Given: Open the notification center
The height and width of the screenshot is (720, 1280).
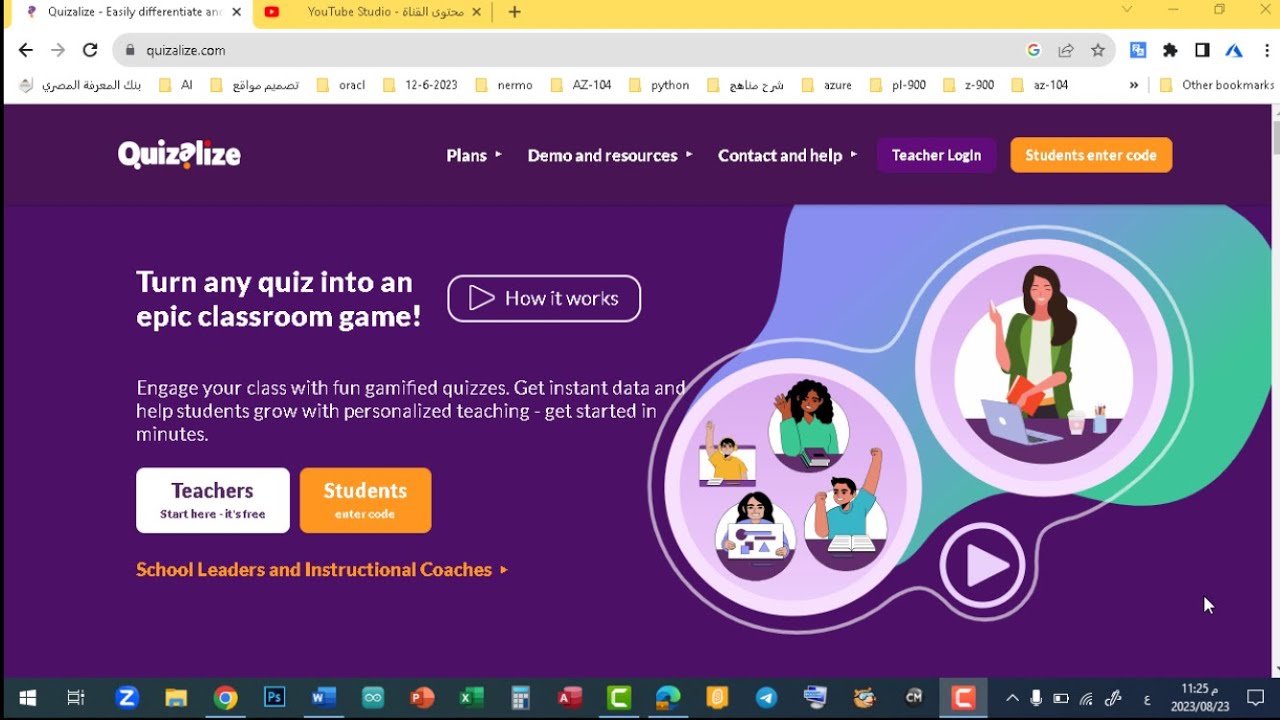Looking at the screenshot, I should click(x=1255, y=698).
